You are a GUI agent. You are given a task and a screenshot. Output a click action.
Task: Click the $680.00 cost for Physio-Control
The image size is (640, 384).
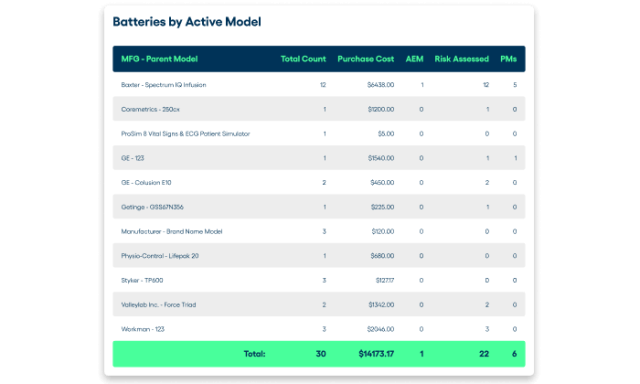coord(382,256)
